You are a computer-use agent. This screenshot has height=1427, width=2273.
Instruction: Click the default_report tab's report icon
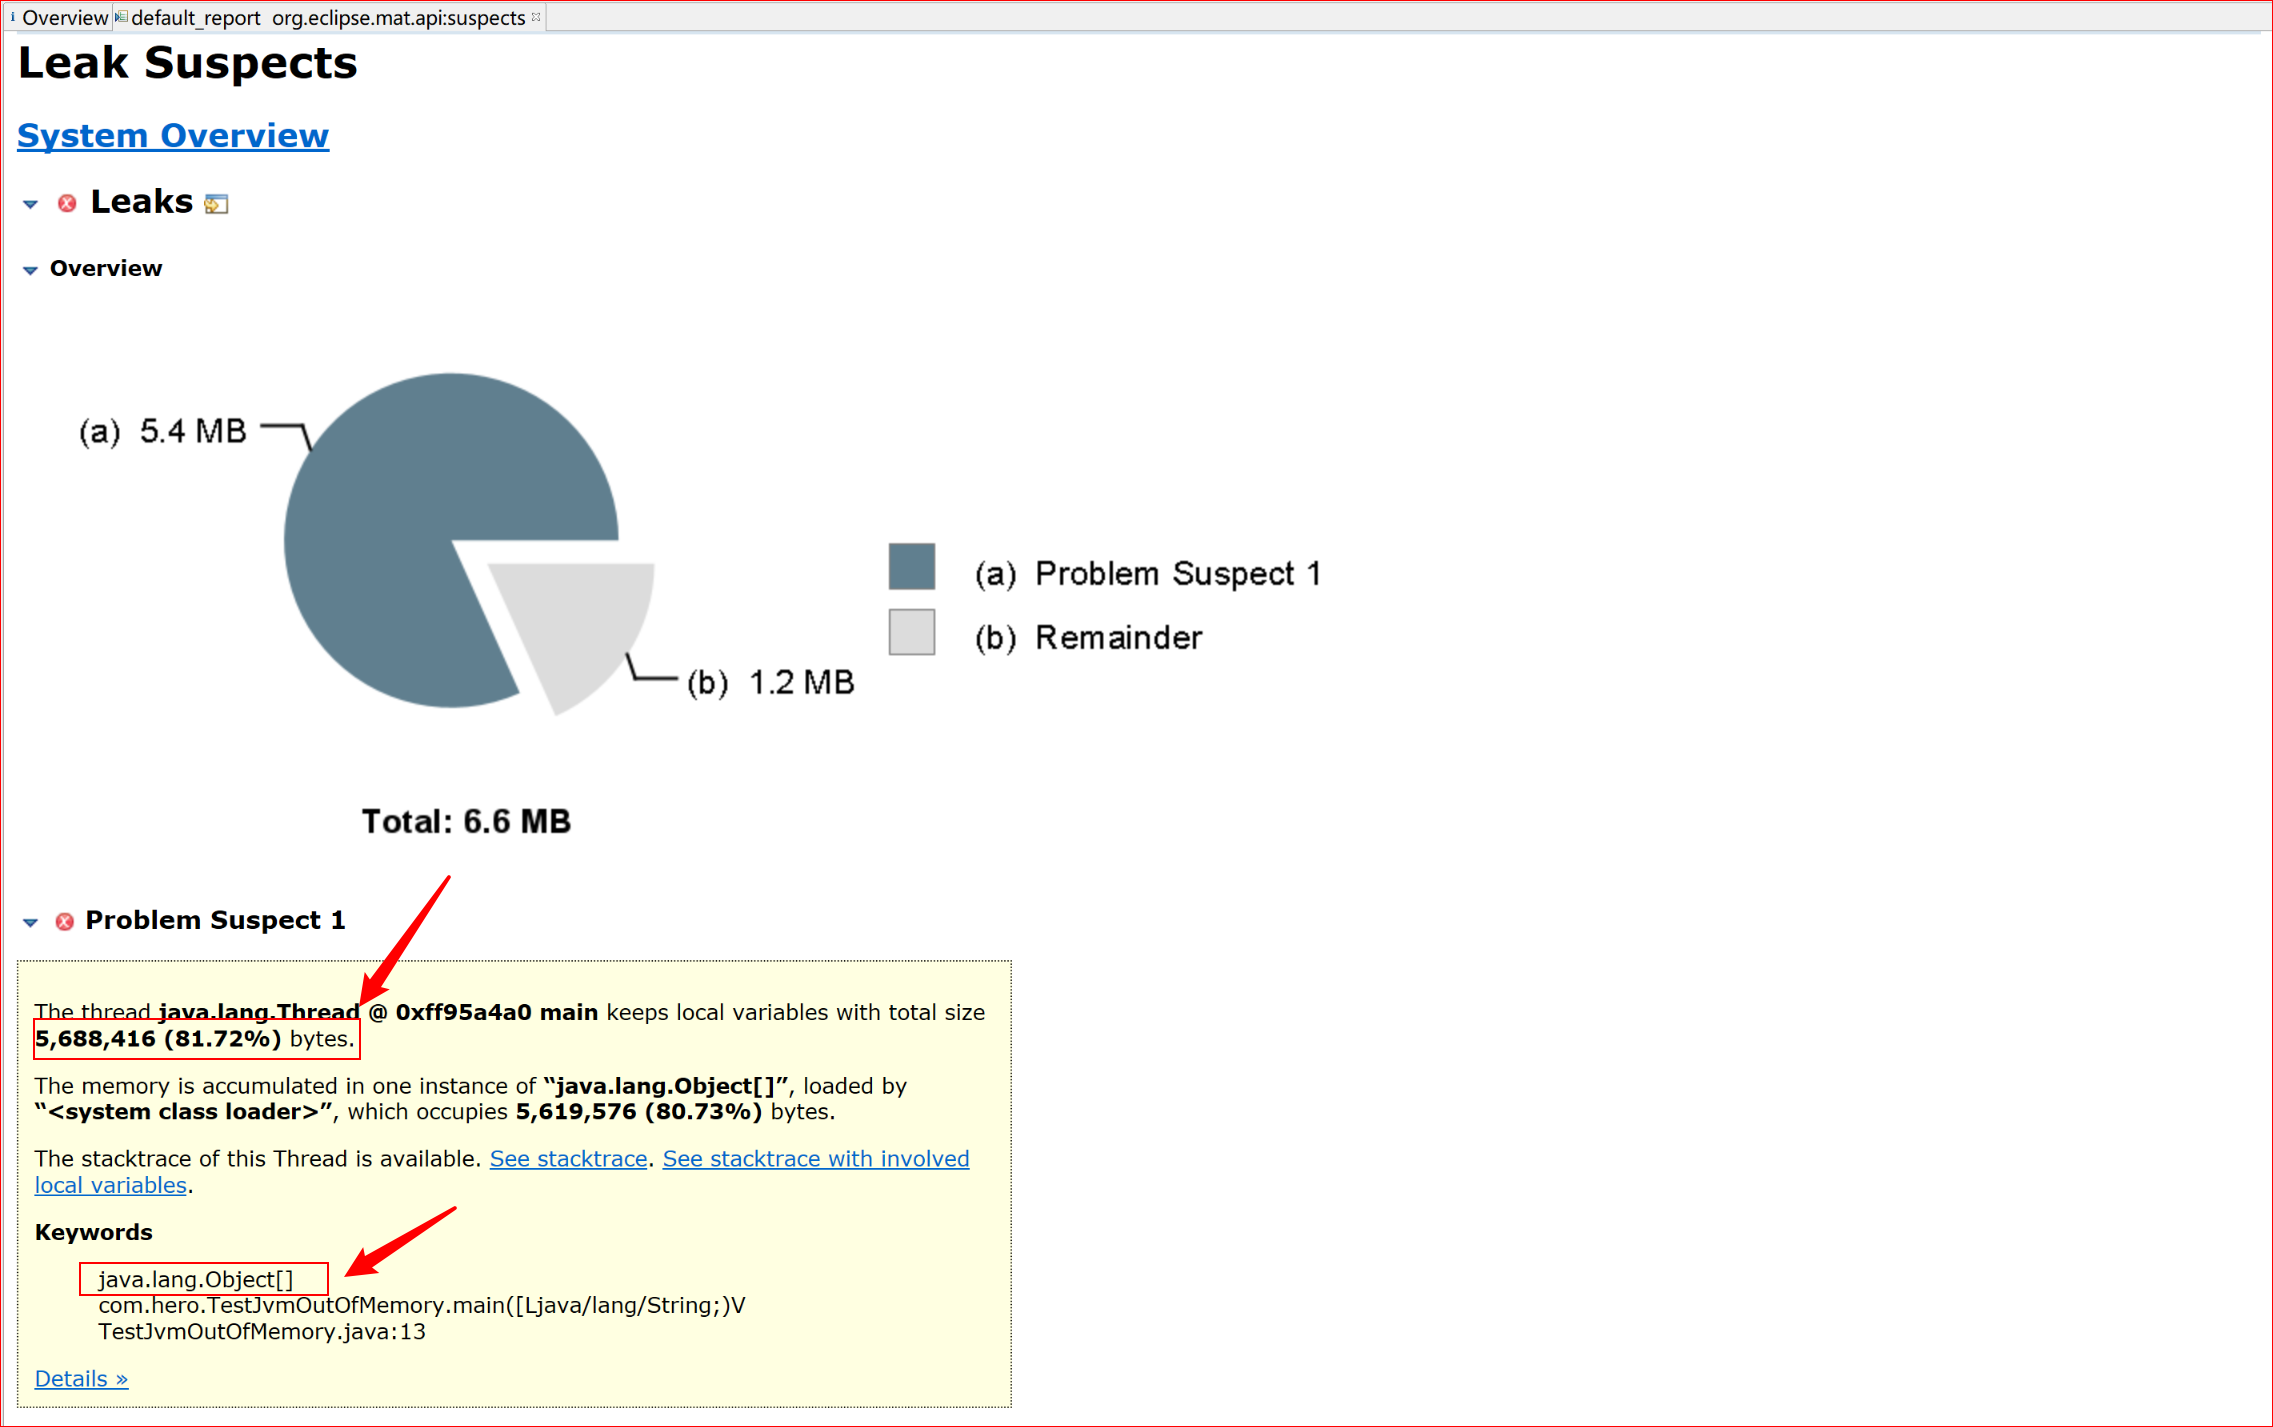(x=121, y=17)
